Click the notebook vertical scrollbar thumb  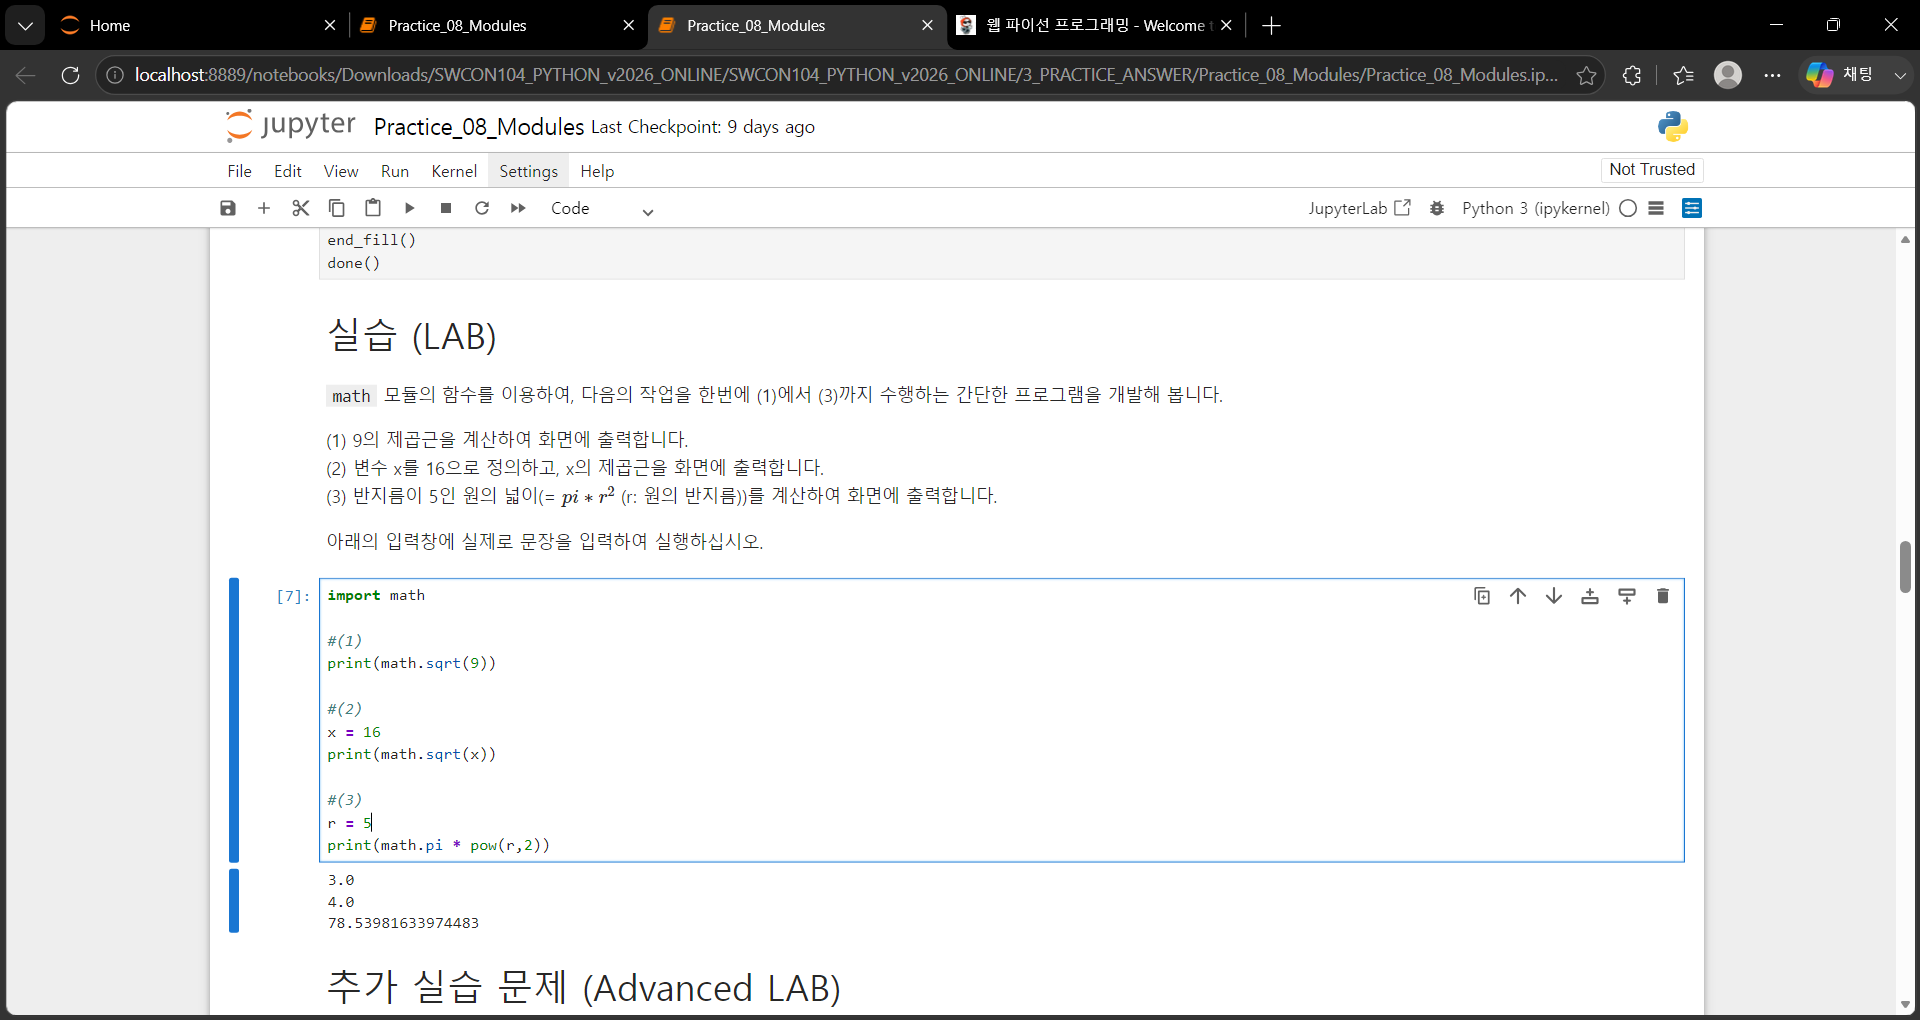1905,567
